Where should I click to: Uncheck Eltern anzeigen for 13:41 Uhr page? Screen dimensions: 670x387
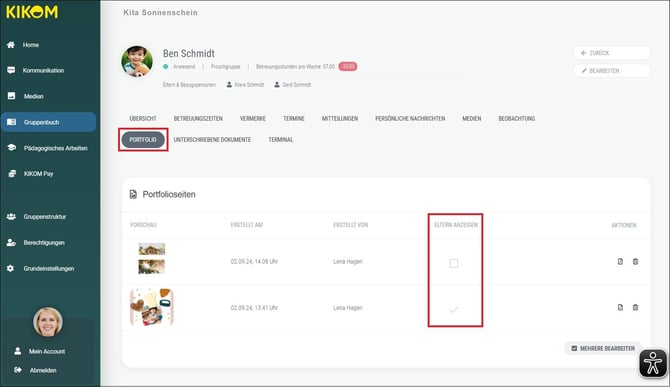pyautogui.click(x=454, y=310)
